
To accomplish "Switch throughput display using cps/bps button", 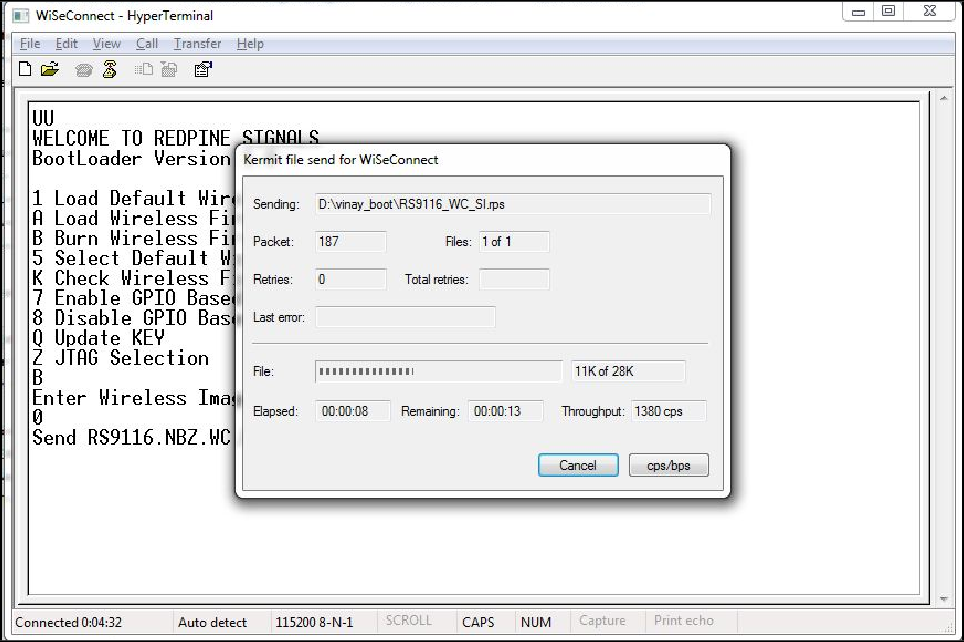I will tap(668, 465).
